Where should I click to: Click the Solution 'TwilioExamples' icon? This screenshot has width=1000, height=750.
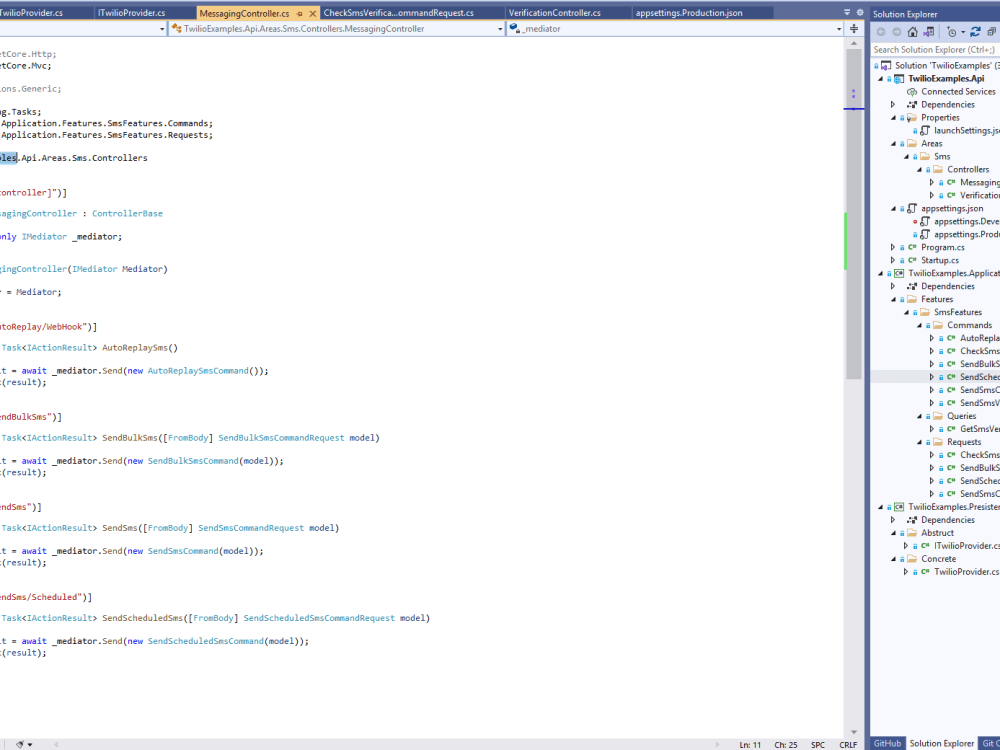tap(886, 66)
